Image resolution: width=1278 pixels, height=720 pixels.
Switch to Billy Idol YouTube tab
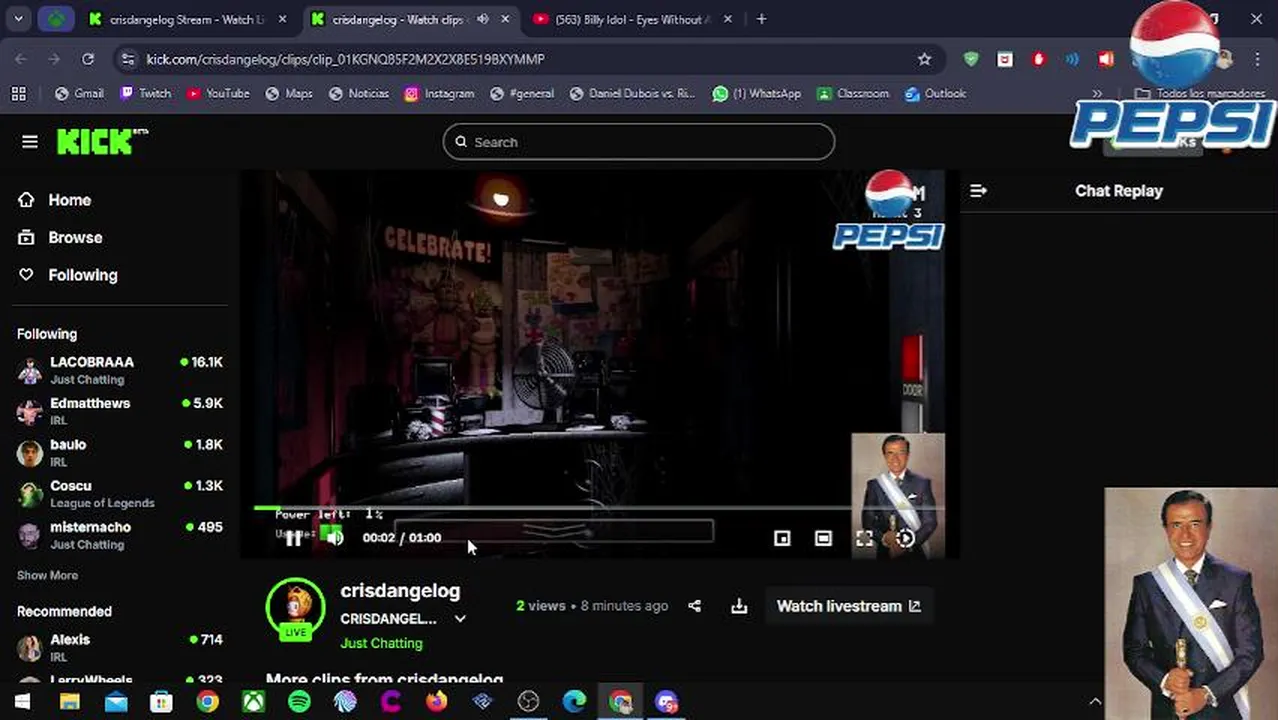[x=634, y=19]
